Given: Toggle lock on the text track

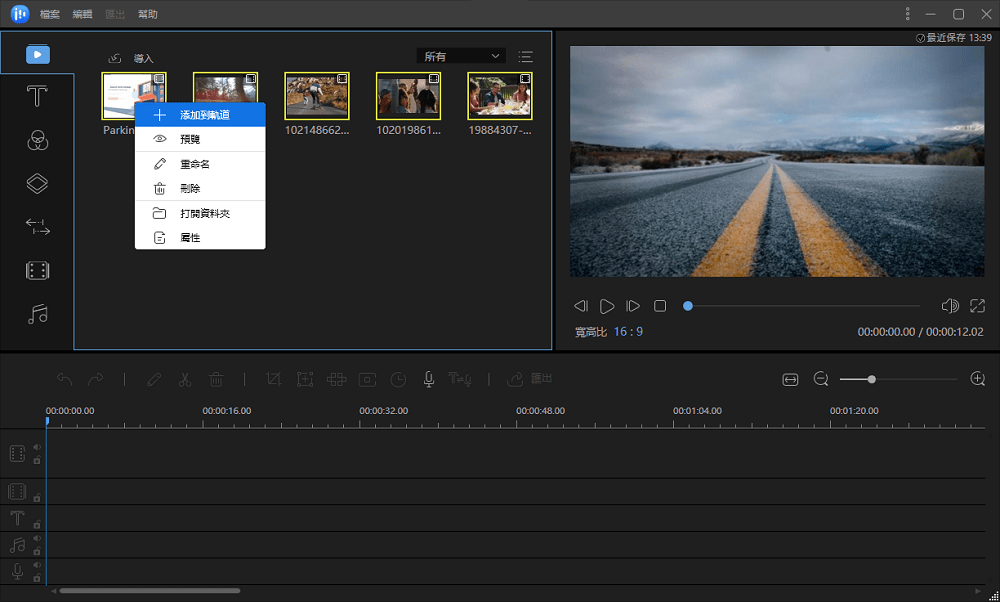Looking at the screenshot, I should (x=37, y=524).
